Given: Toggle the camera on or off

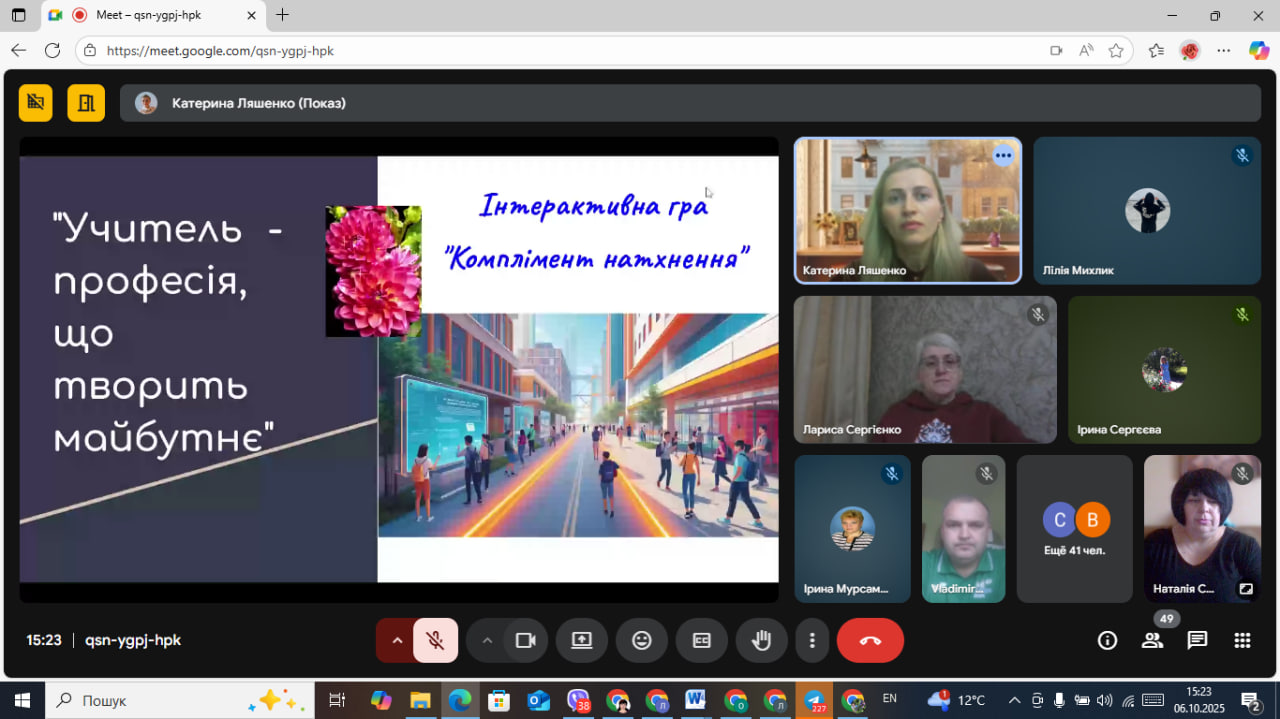Looking at the screenshot, I should tap(525, 641).
